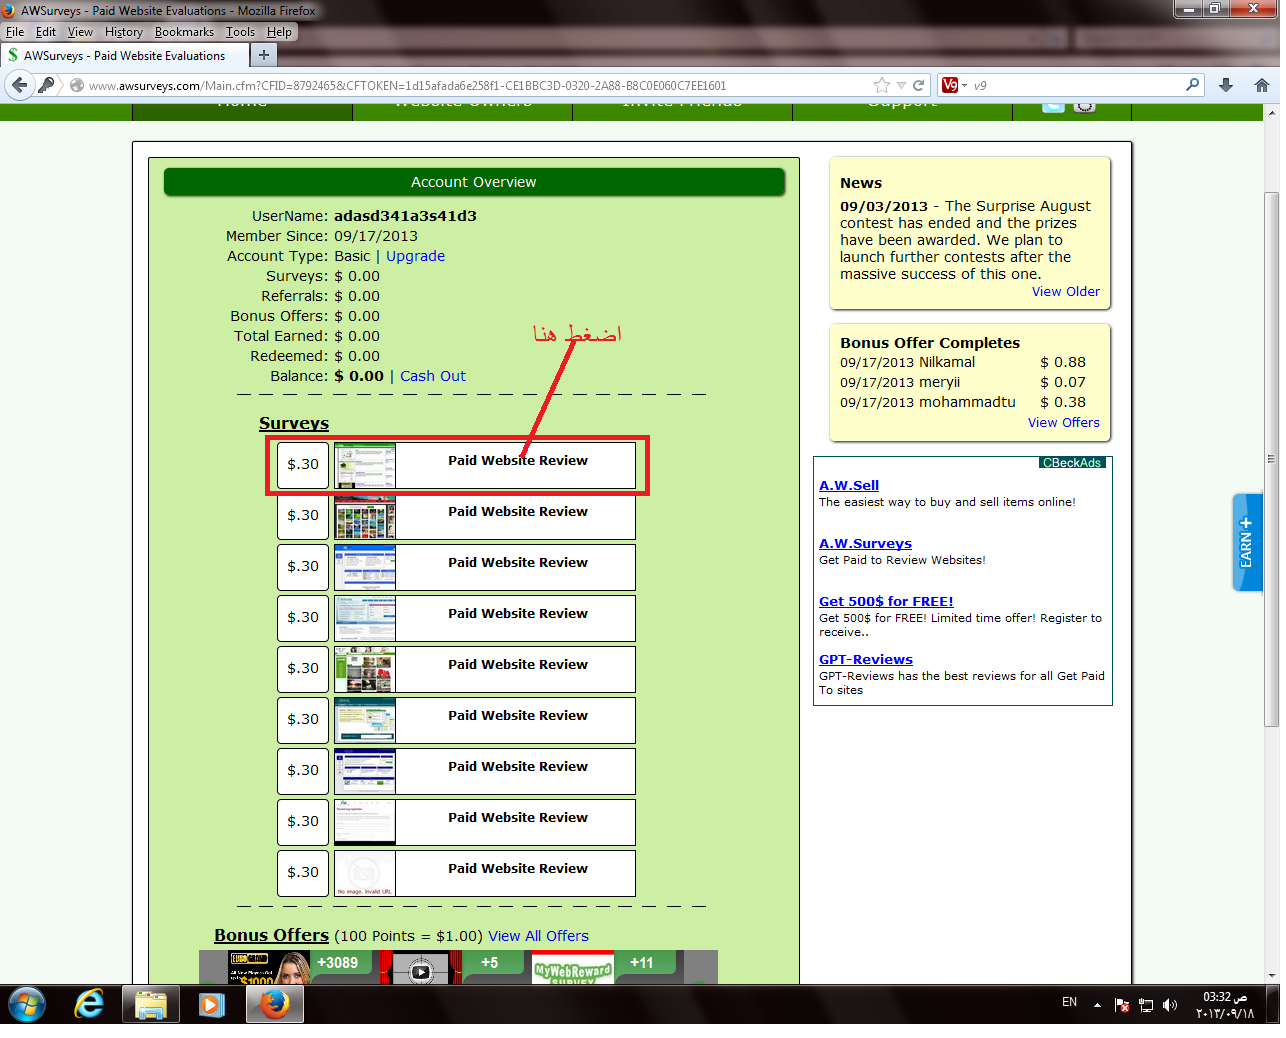Click the seventh survey's website thumbnail
The image size is (1286, 1038).
(x=365, y=771)
